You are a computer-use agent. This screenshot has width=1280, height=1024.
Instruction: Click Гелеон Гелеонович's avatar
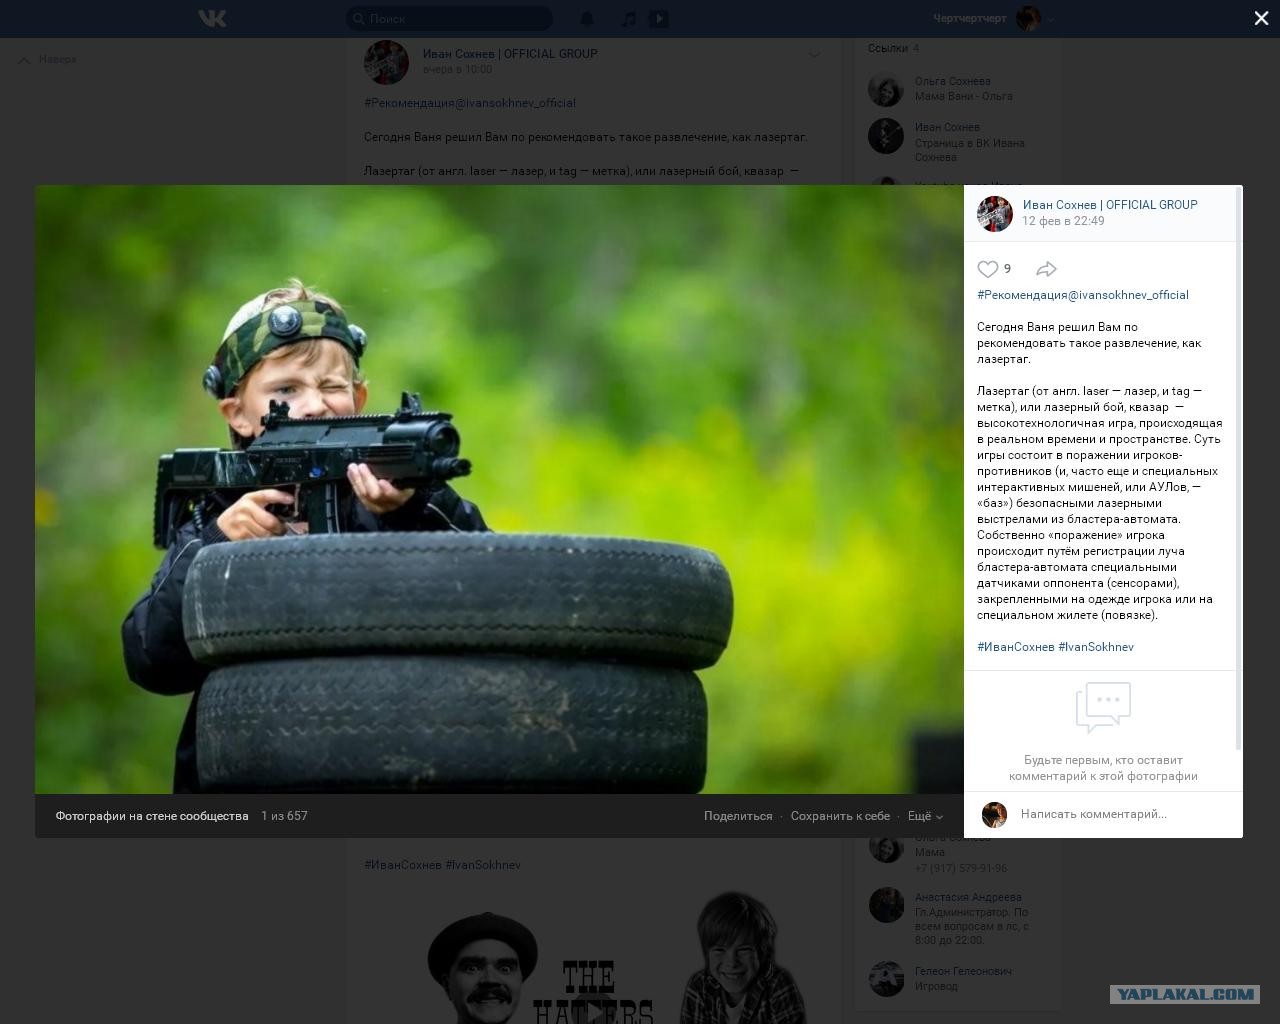point(886,979)
